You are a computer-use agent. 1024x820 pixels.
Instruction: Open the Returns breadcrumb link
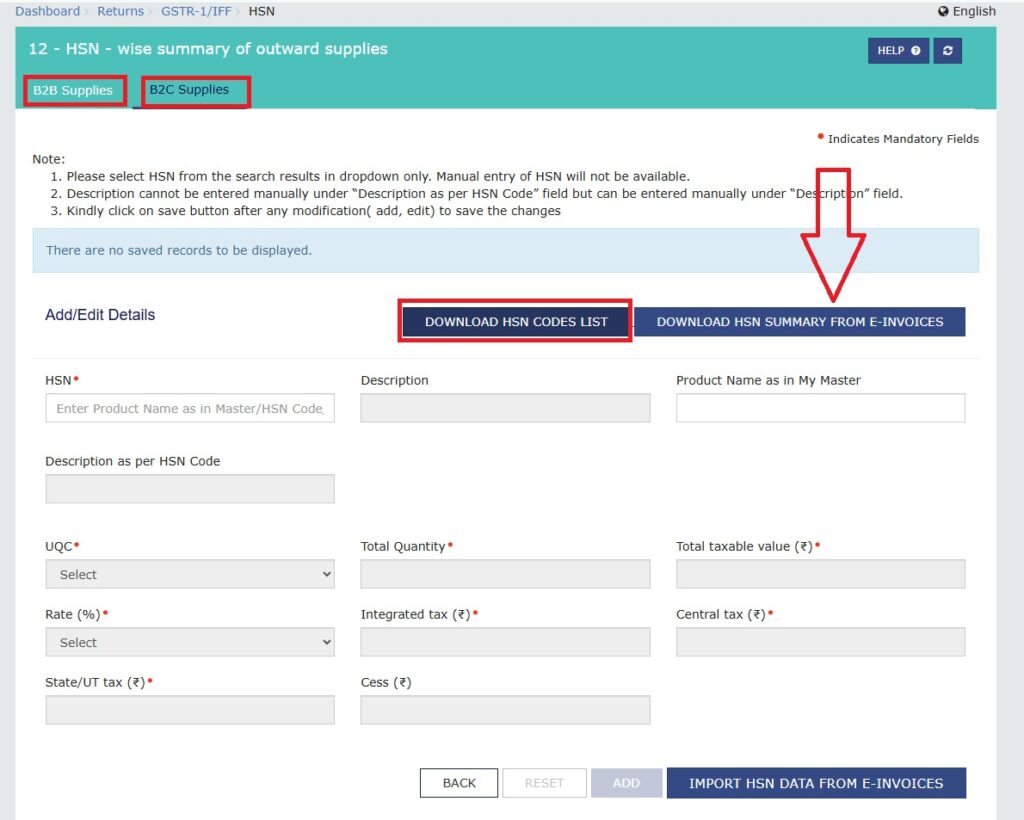[x=120, y=11]
